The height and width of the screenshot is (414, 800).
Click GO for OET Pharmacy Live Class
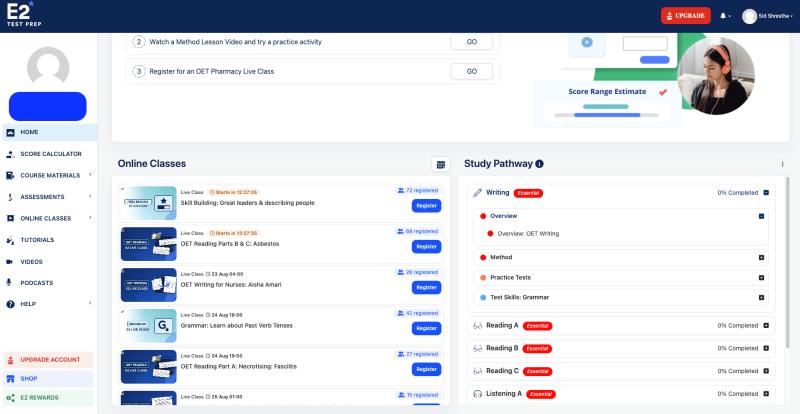[471, 71]
